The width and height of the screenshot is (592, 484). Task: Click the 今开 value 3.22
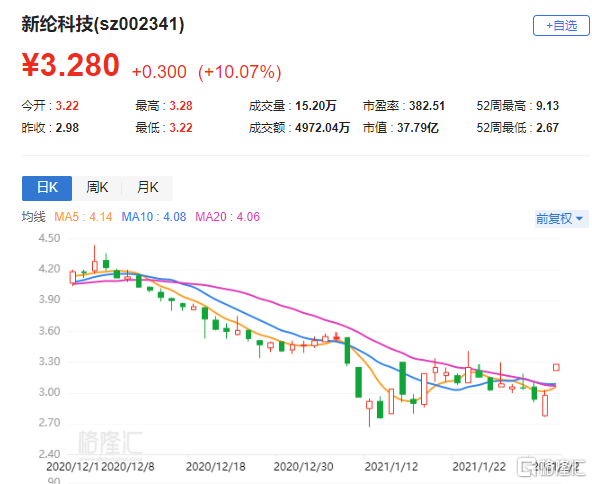67,106
